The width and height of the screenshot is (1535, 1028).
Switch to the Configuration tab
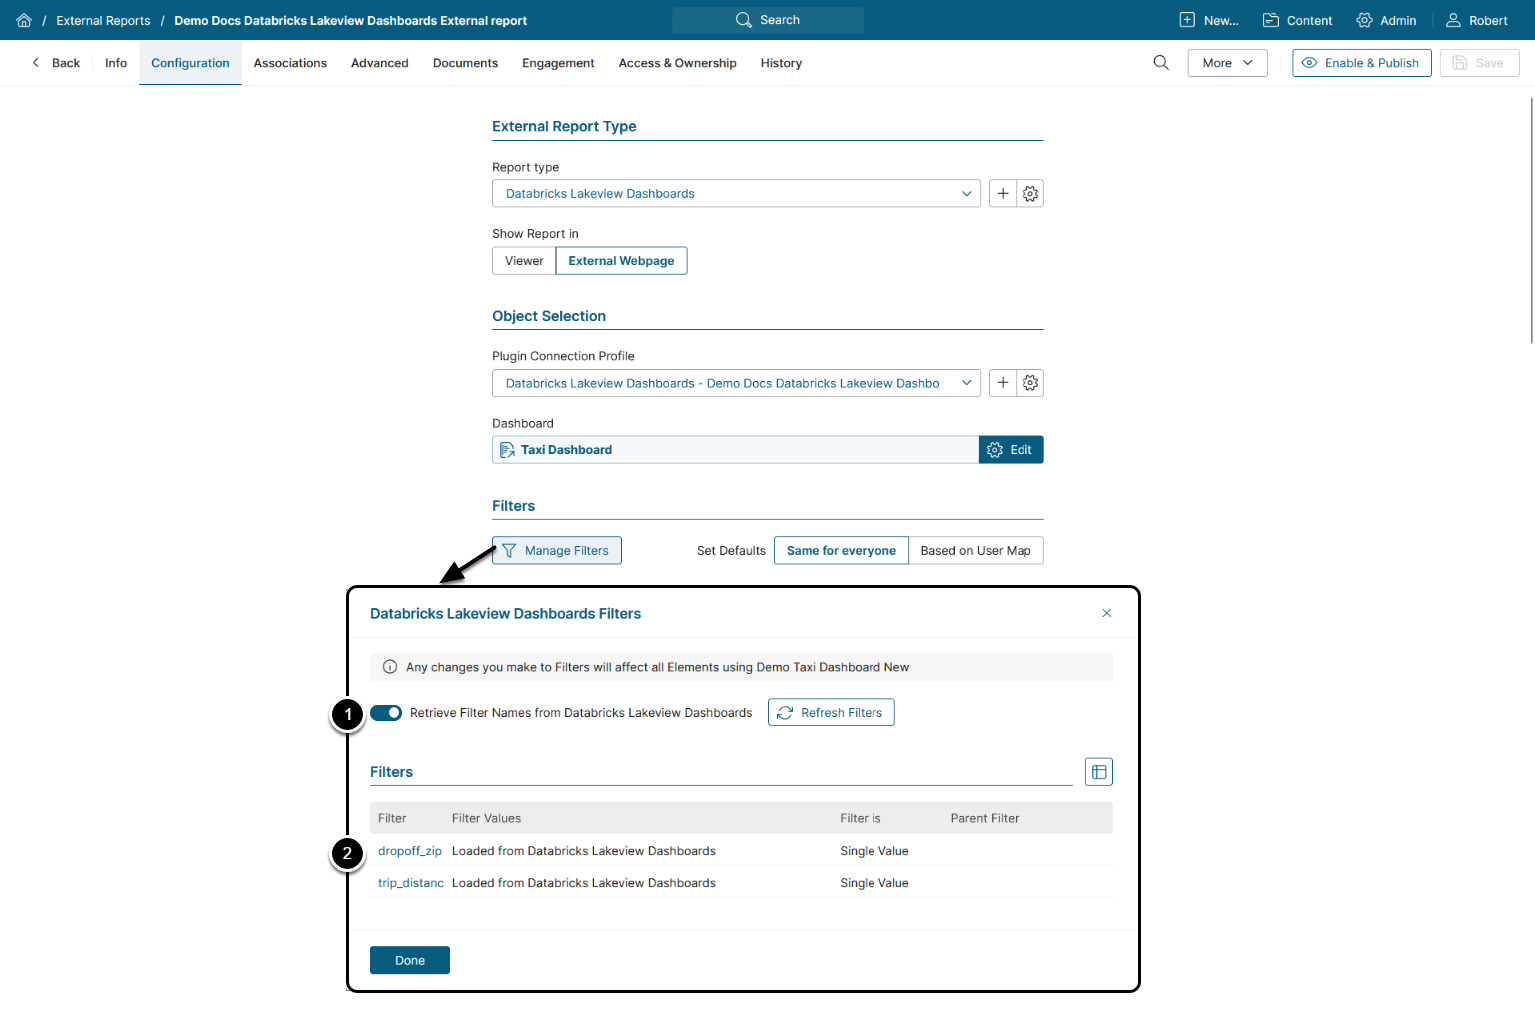[x=190, y=63]
